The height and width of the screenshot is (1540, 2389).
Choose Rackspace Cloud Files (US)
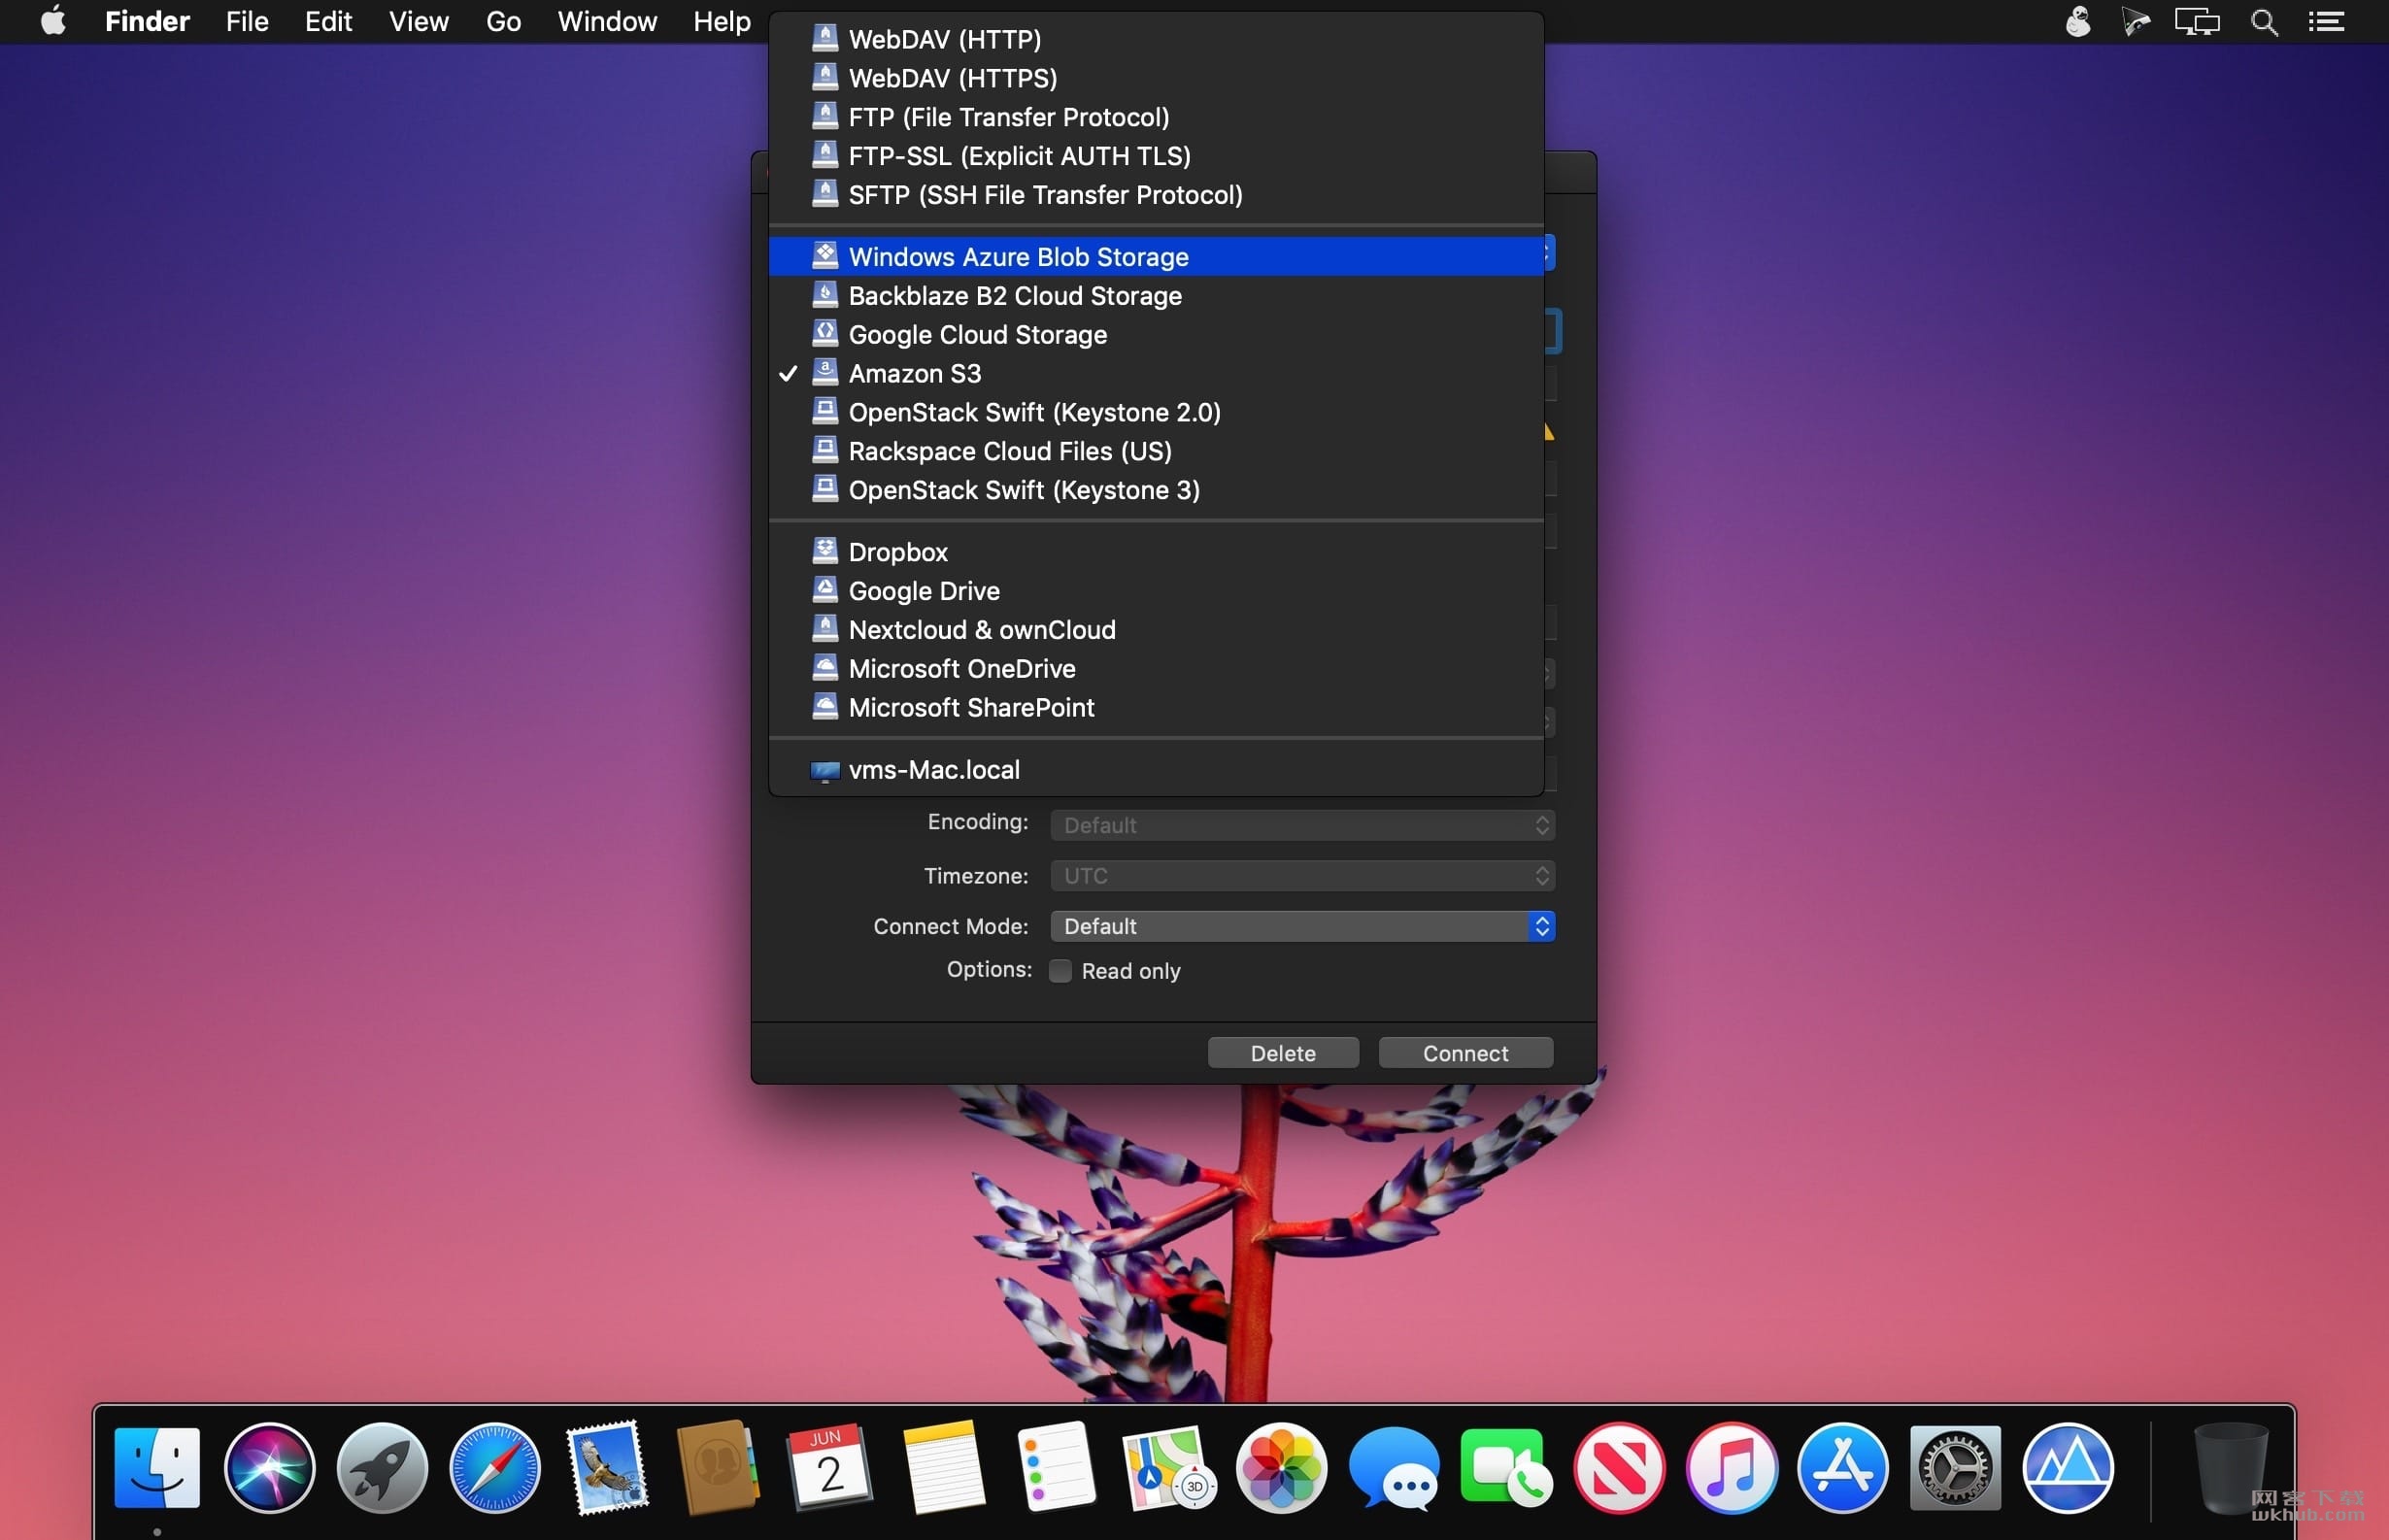coord(1156,452)
